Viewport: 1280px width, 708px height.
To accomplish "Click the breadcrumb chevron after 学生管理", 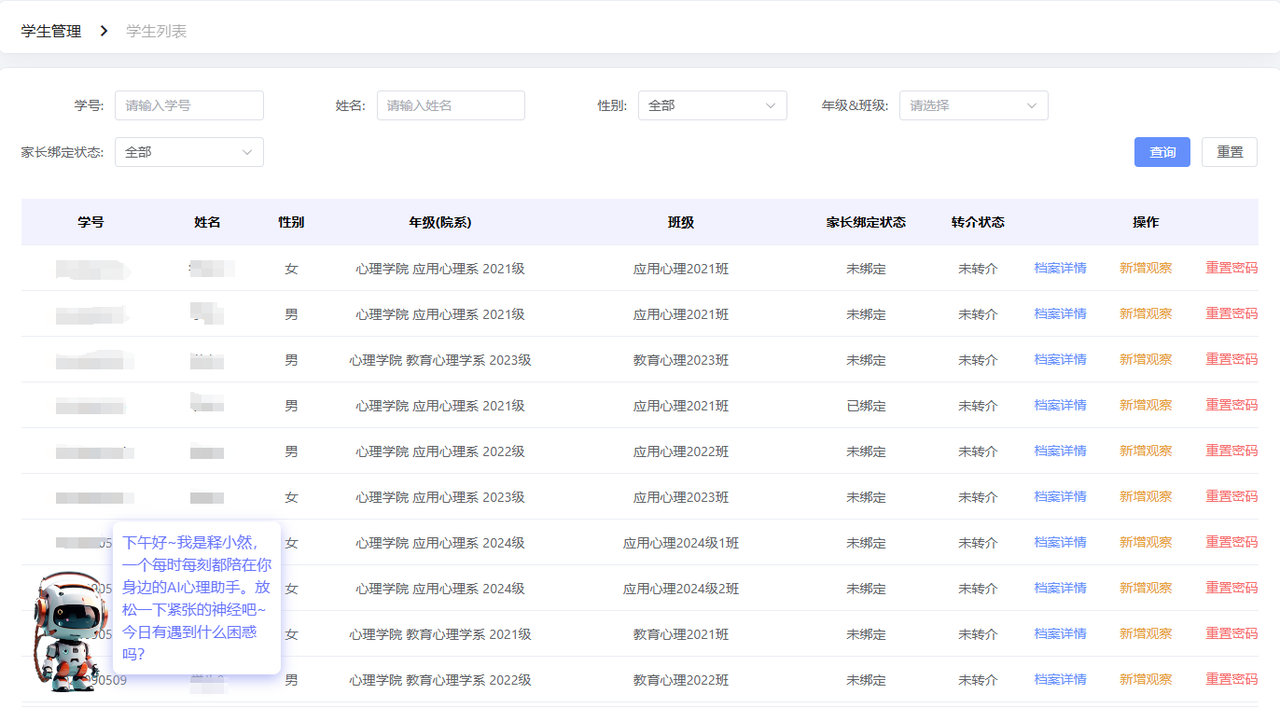I will tap(104, 31).
